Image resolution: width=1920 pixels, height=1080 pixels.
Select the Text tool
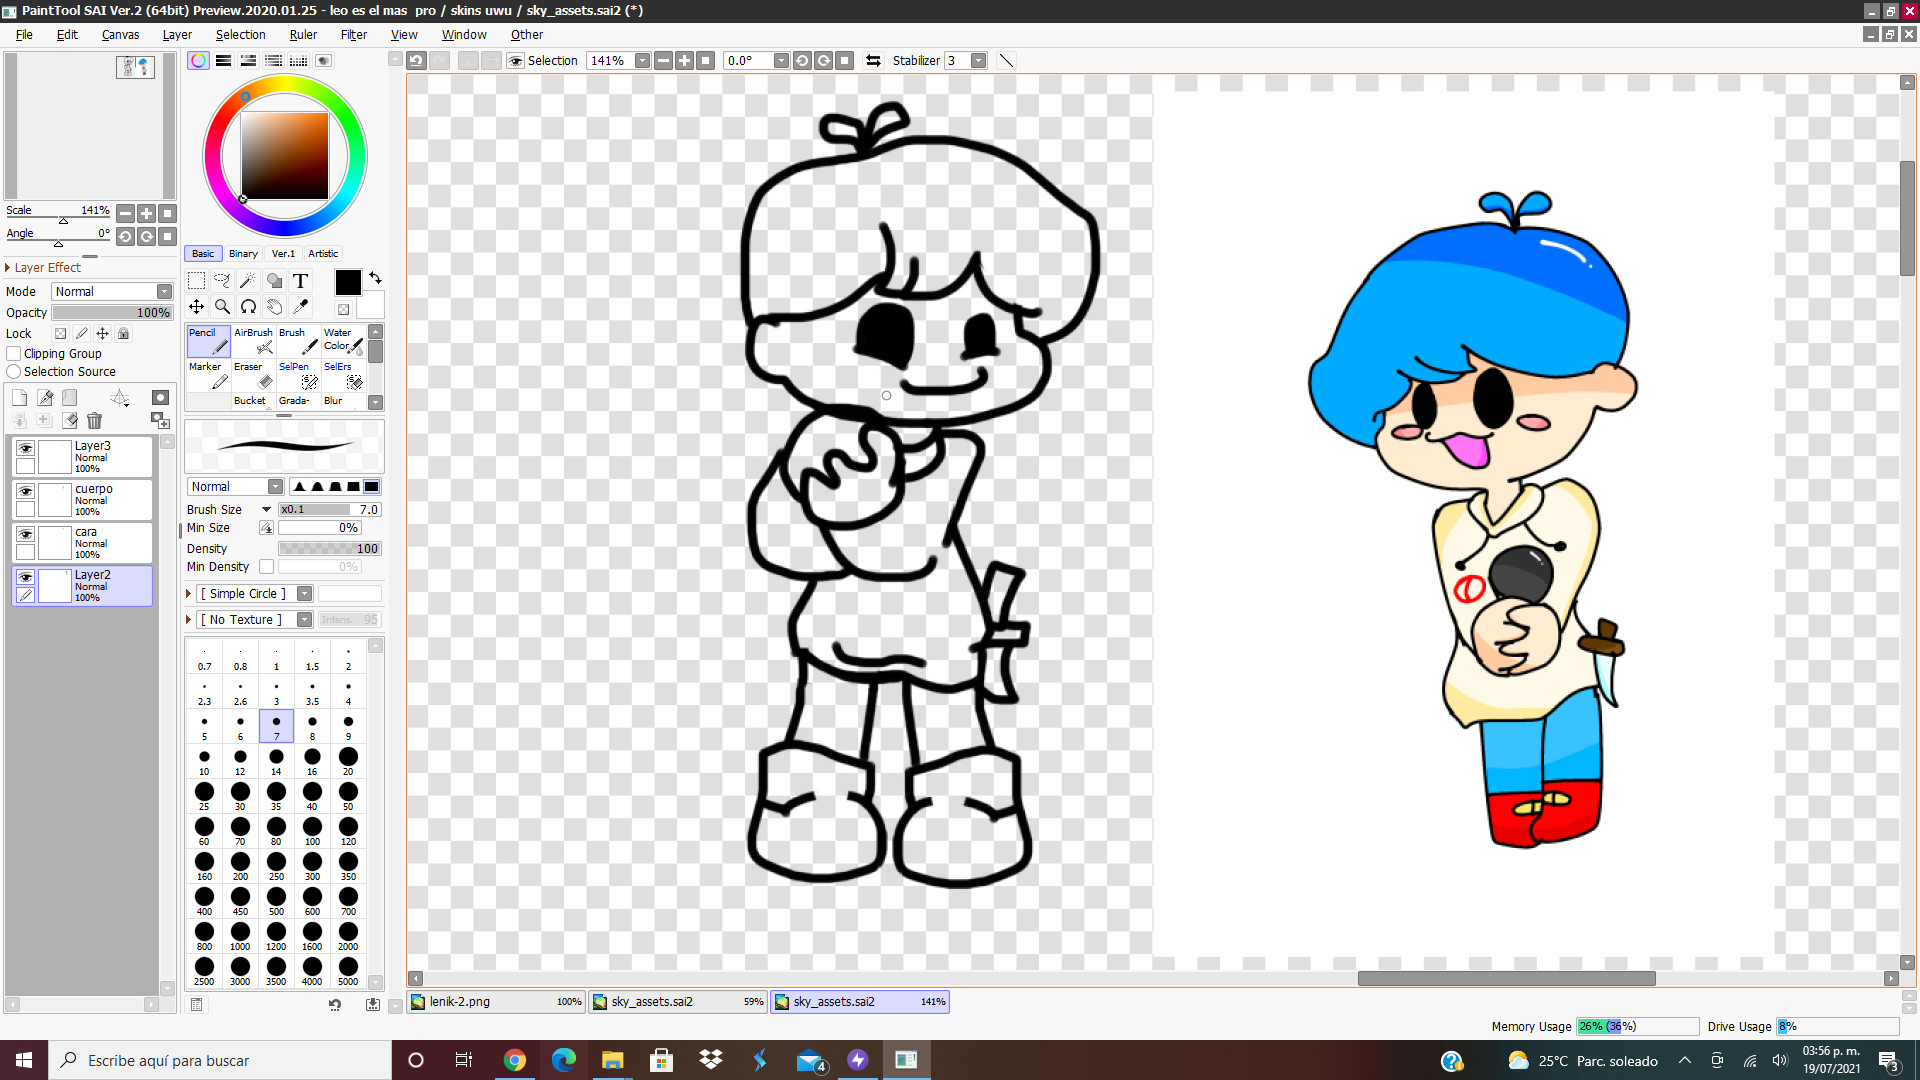coord(300,281)
